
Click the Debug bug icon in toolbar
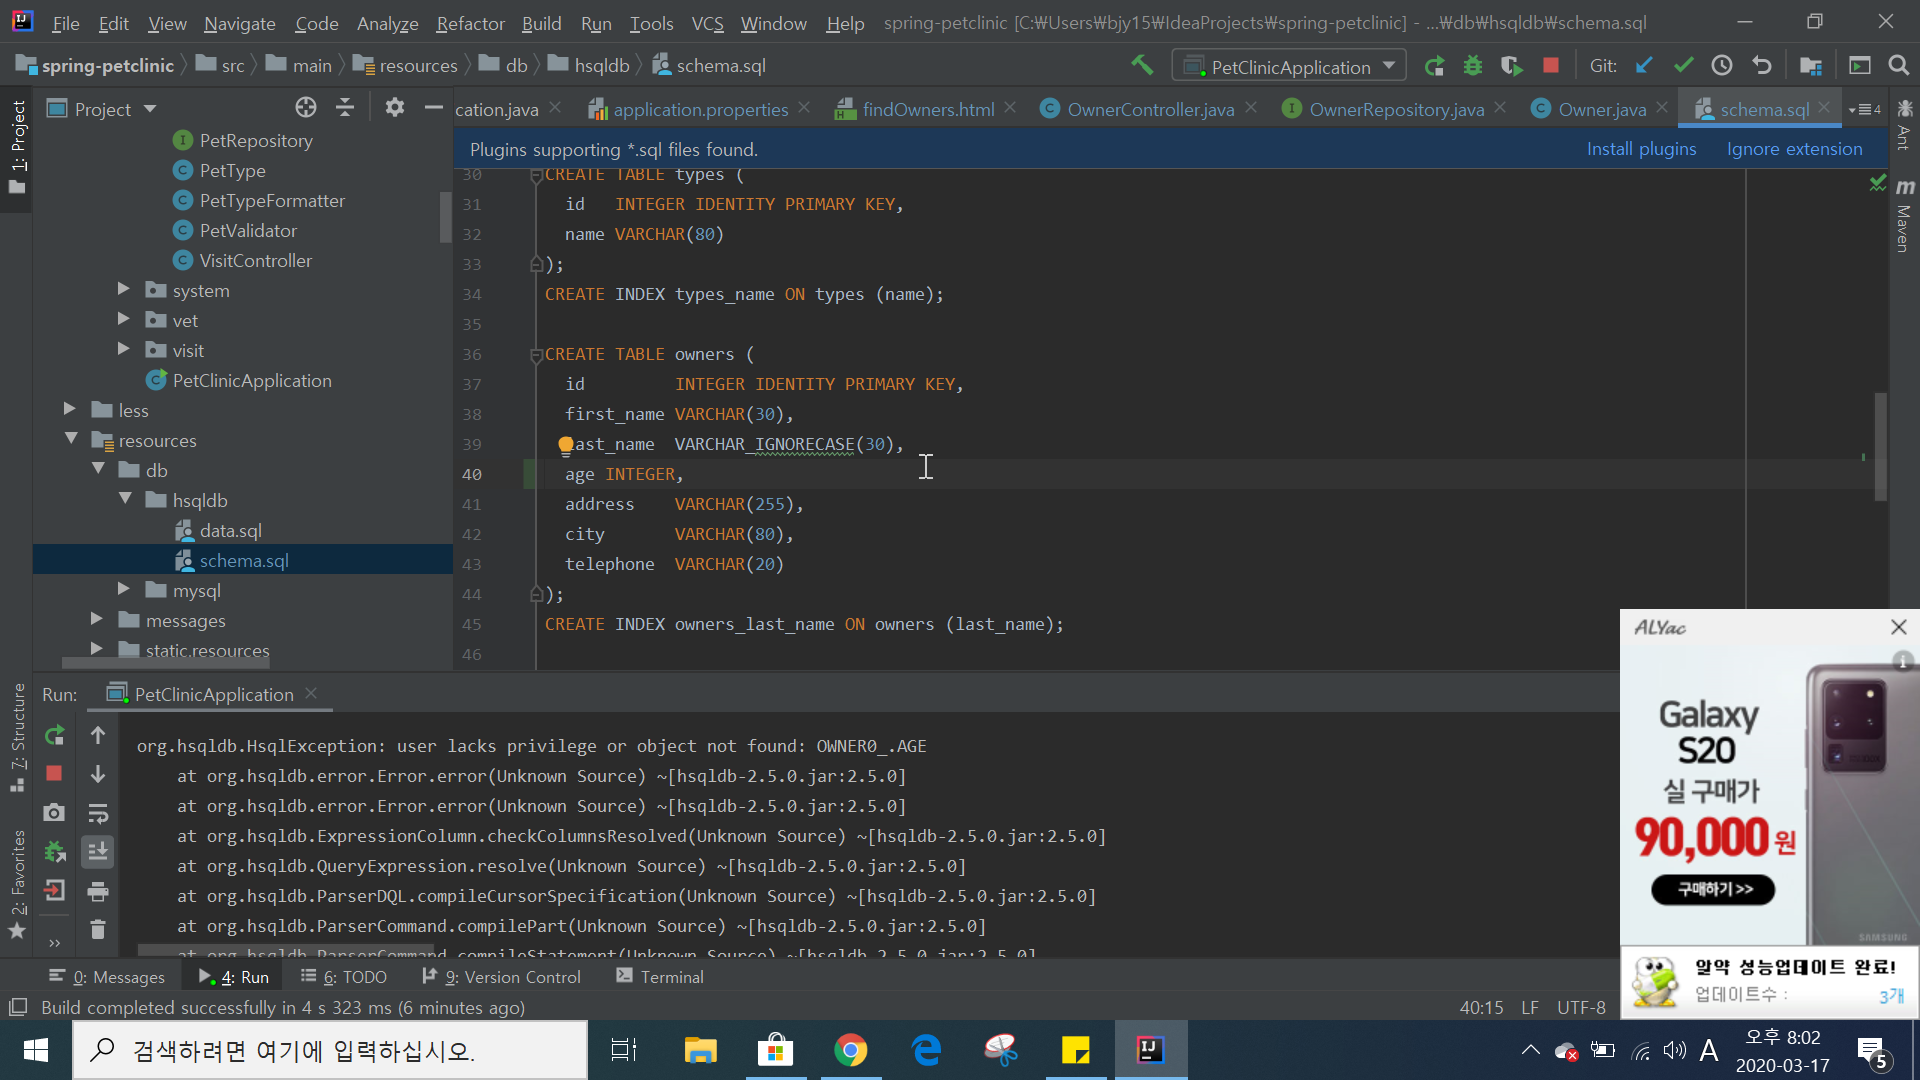1472,66
